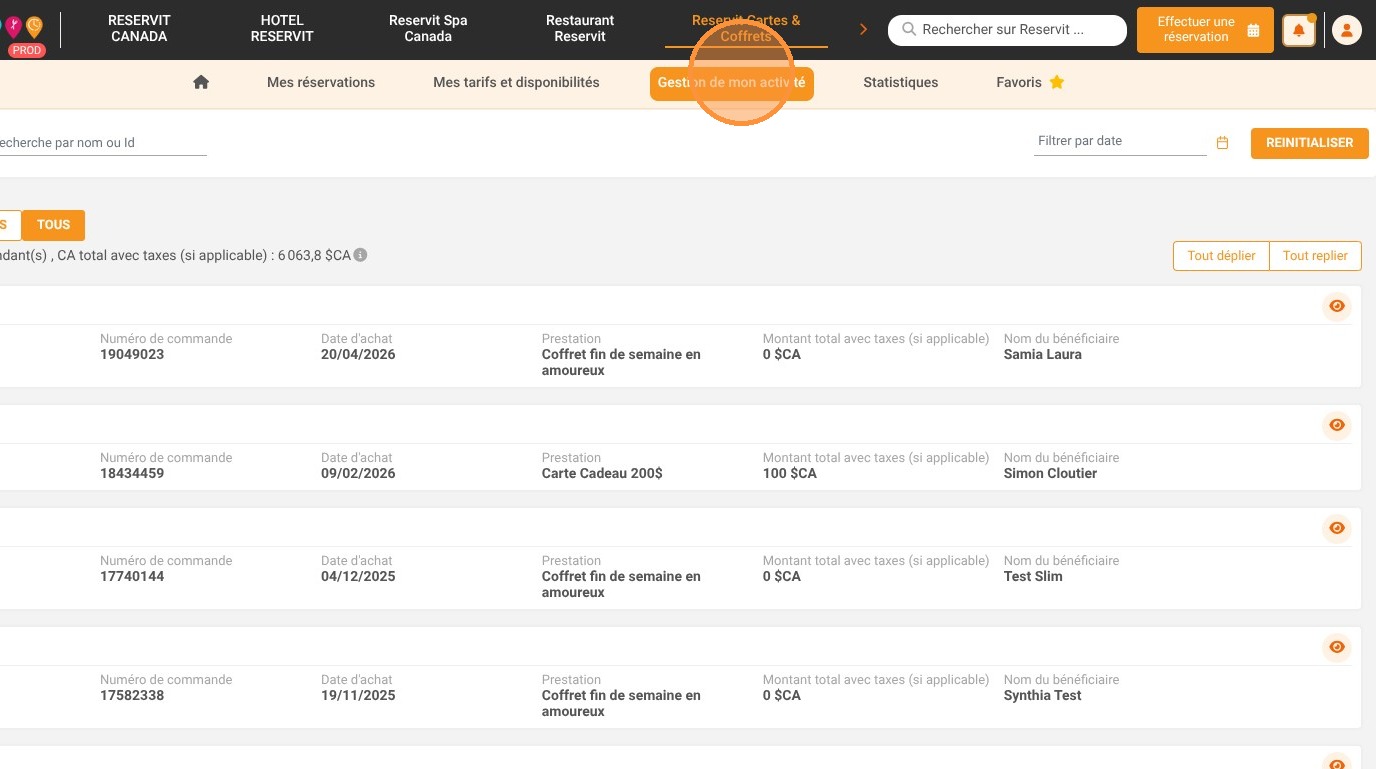Click the calendar icon beside Filtrer par date

click(x=1222, y=143)
